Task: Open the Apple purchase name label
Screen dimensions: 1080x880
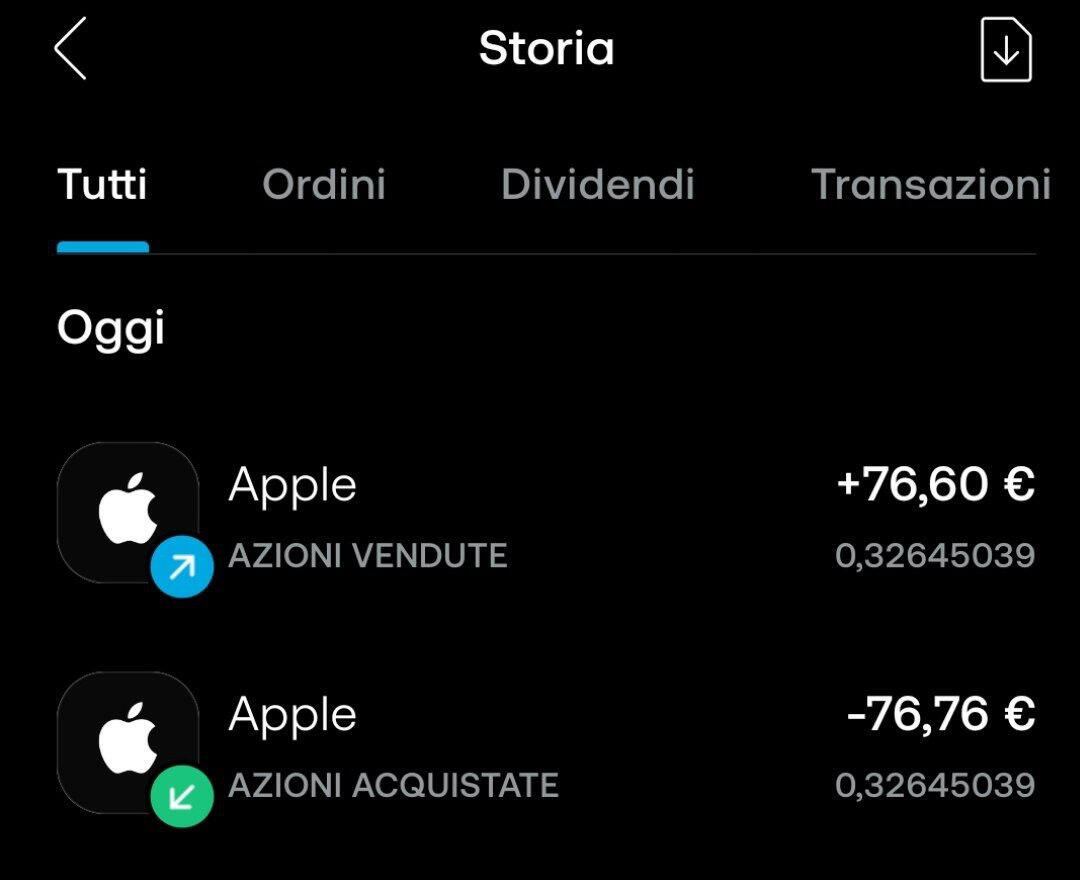Action: pyautogui.click(x=292, y=716)
